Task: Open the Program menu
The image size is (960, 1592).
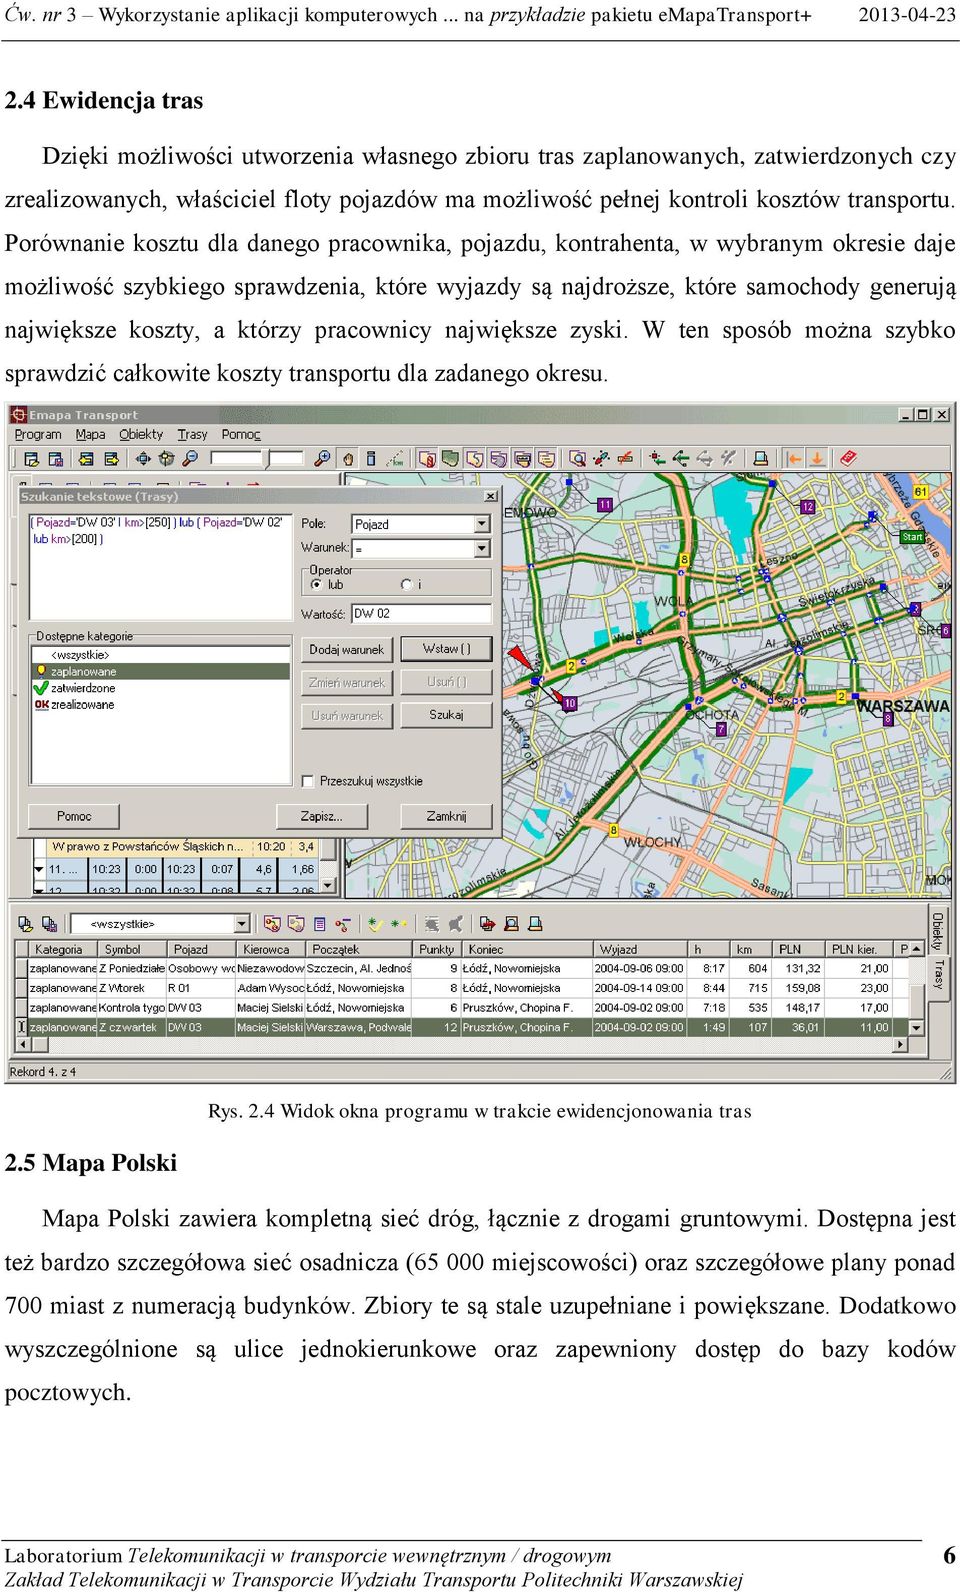Action: (38, 434)
